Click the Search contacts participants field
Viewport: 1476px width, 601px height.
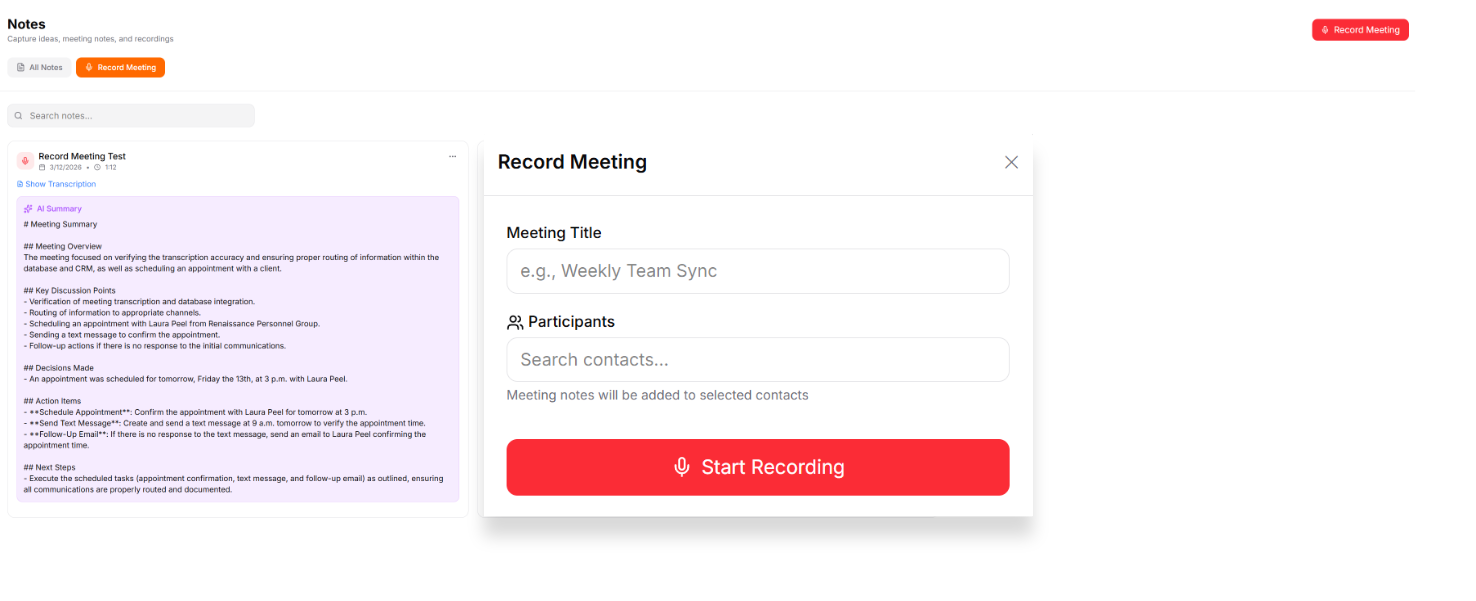(x=757, y=359)
